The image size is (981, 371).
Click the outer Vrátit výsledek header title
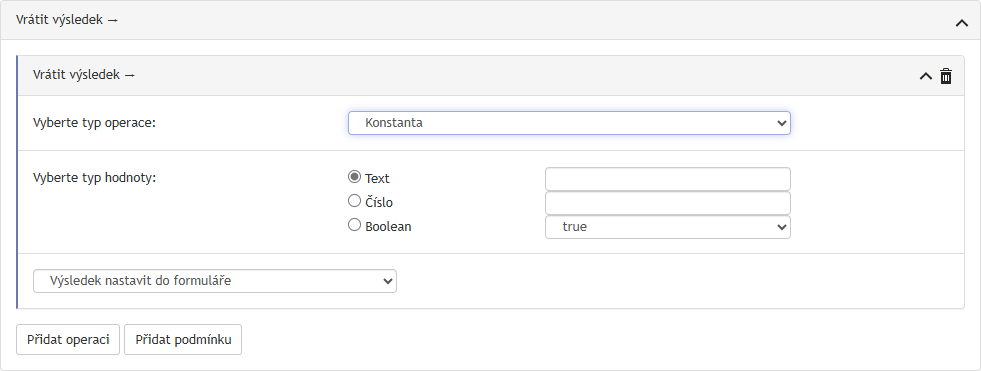tap(67, 20)
